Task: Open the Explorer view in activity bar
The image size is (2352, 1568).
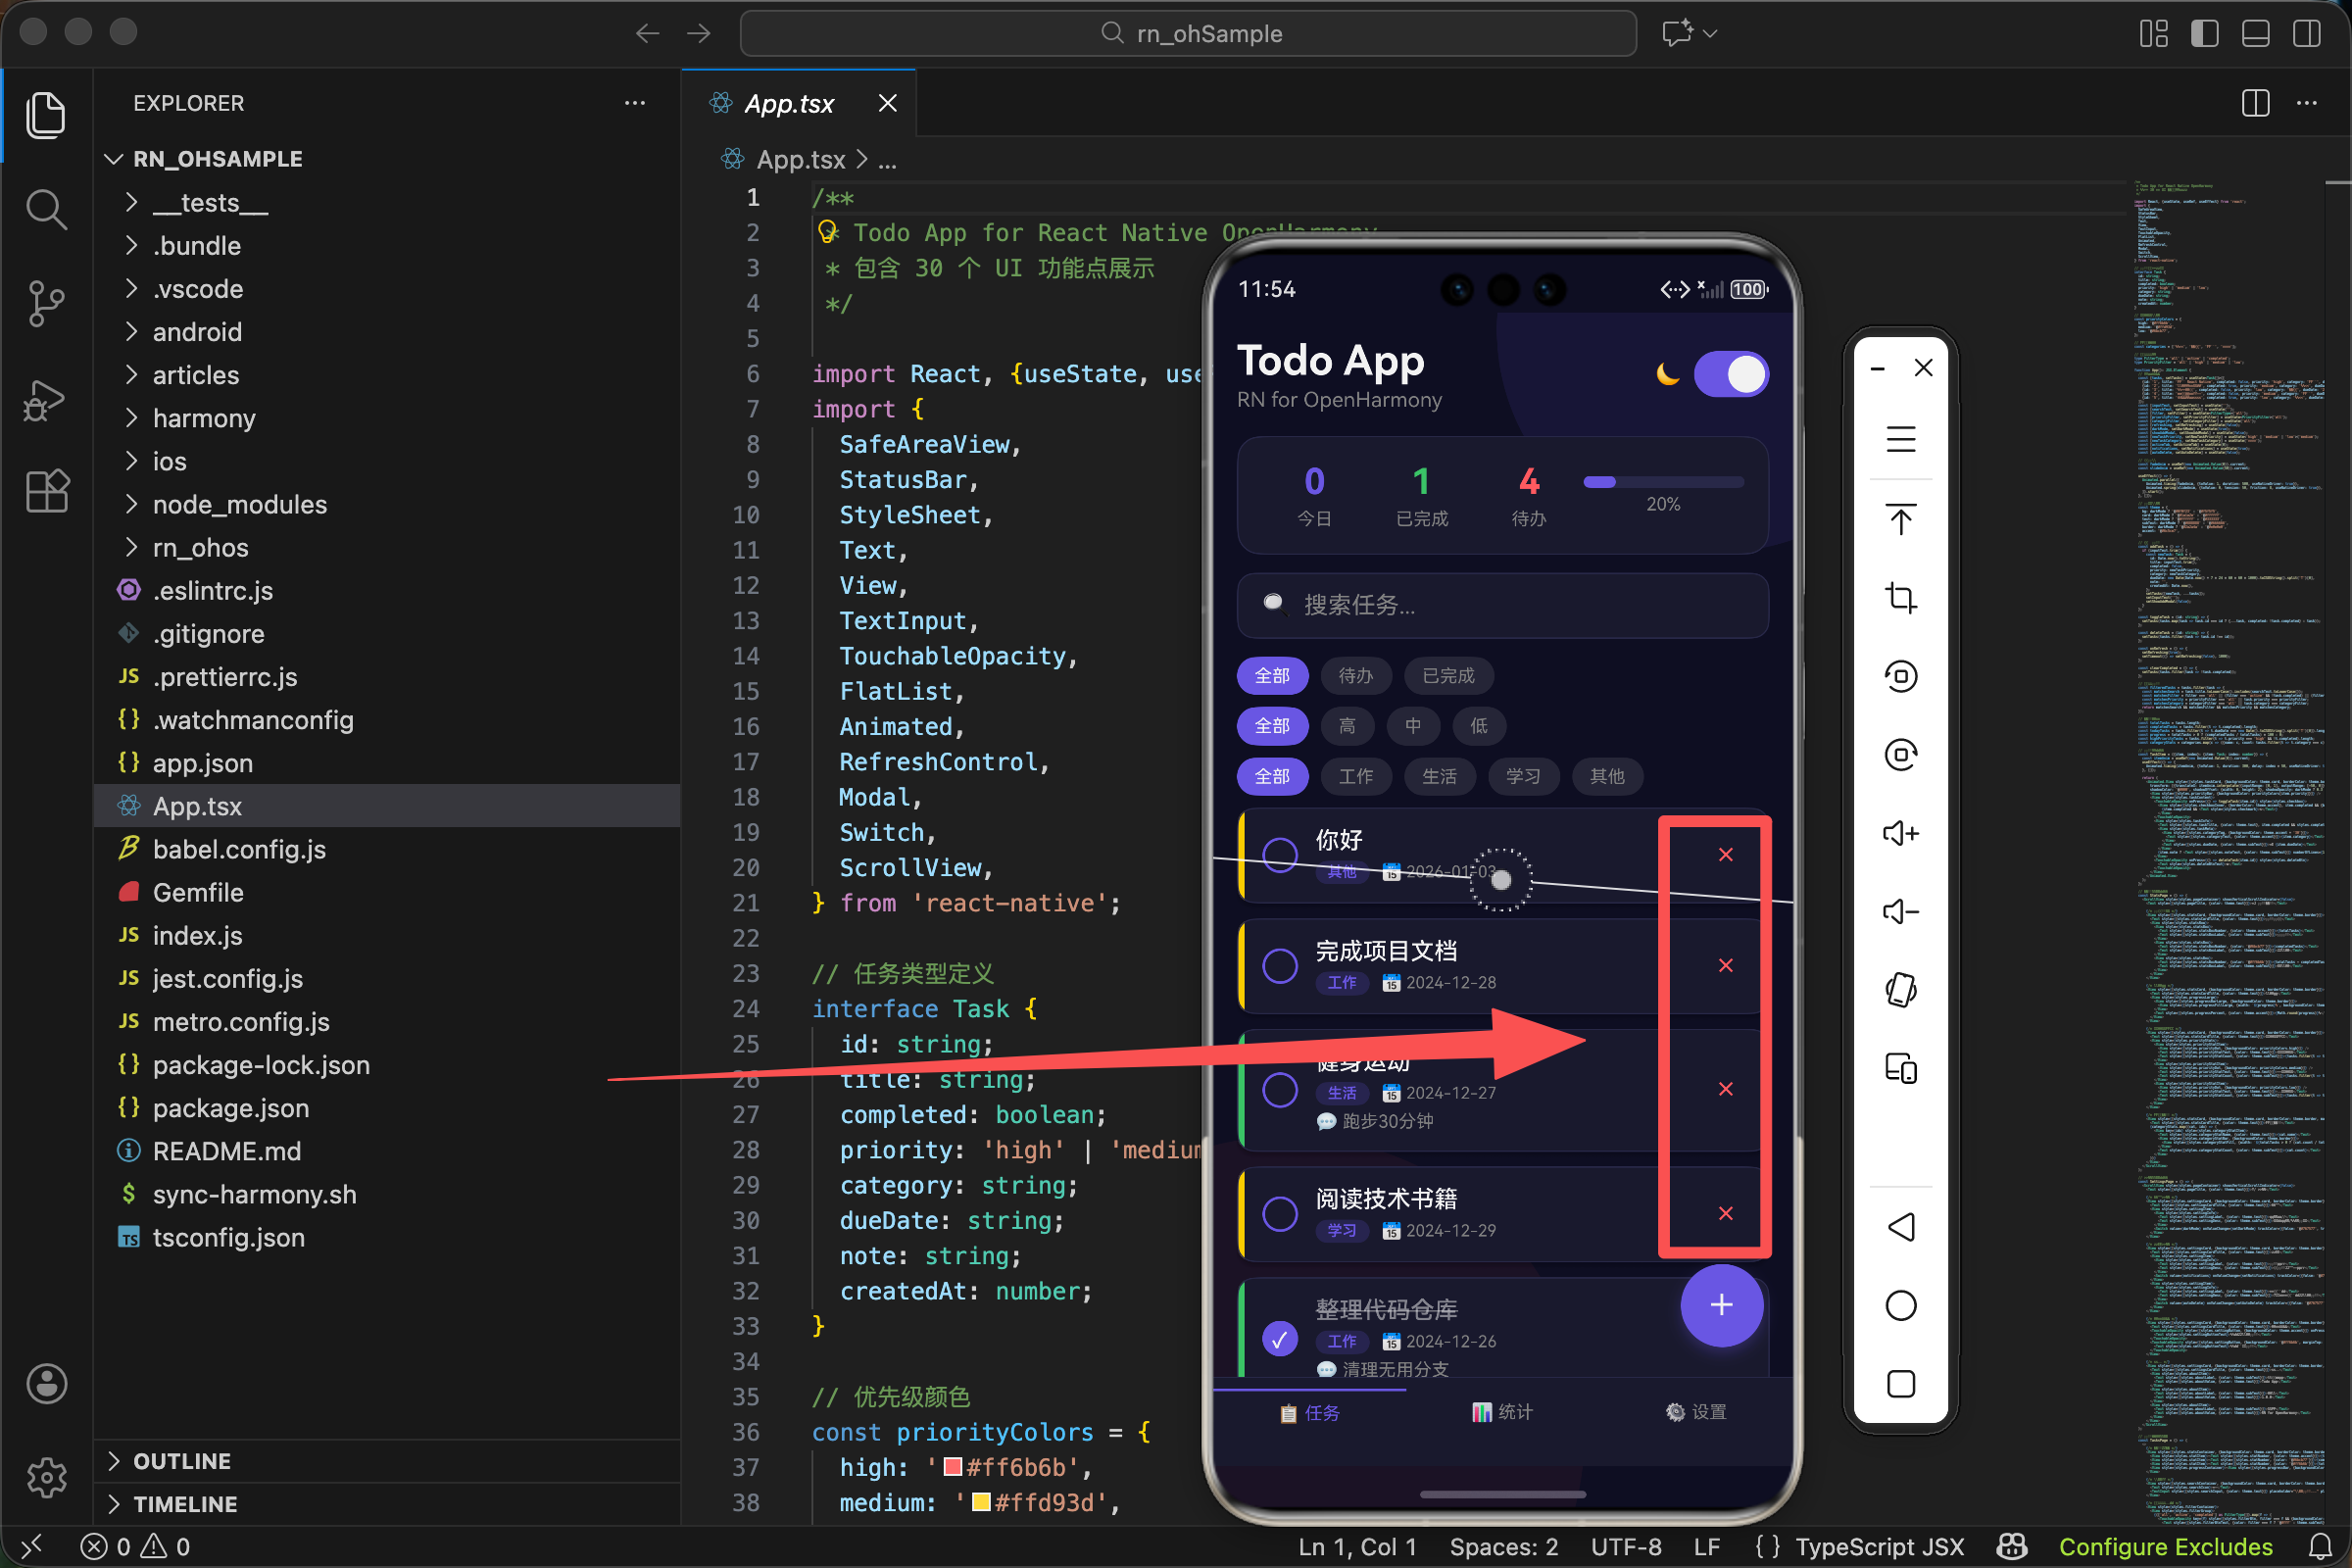Action: click(46, 116)
